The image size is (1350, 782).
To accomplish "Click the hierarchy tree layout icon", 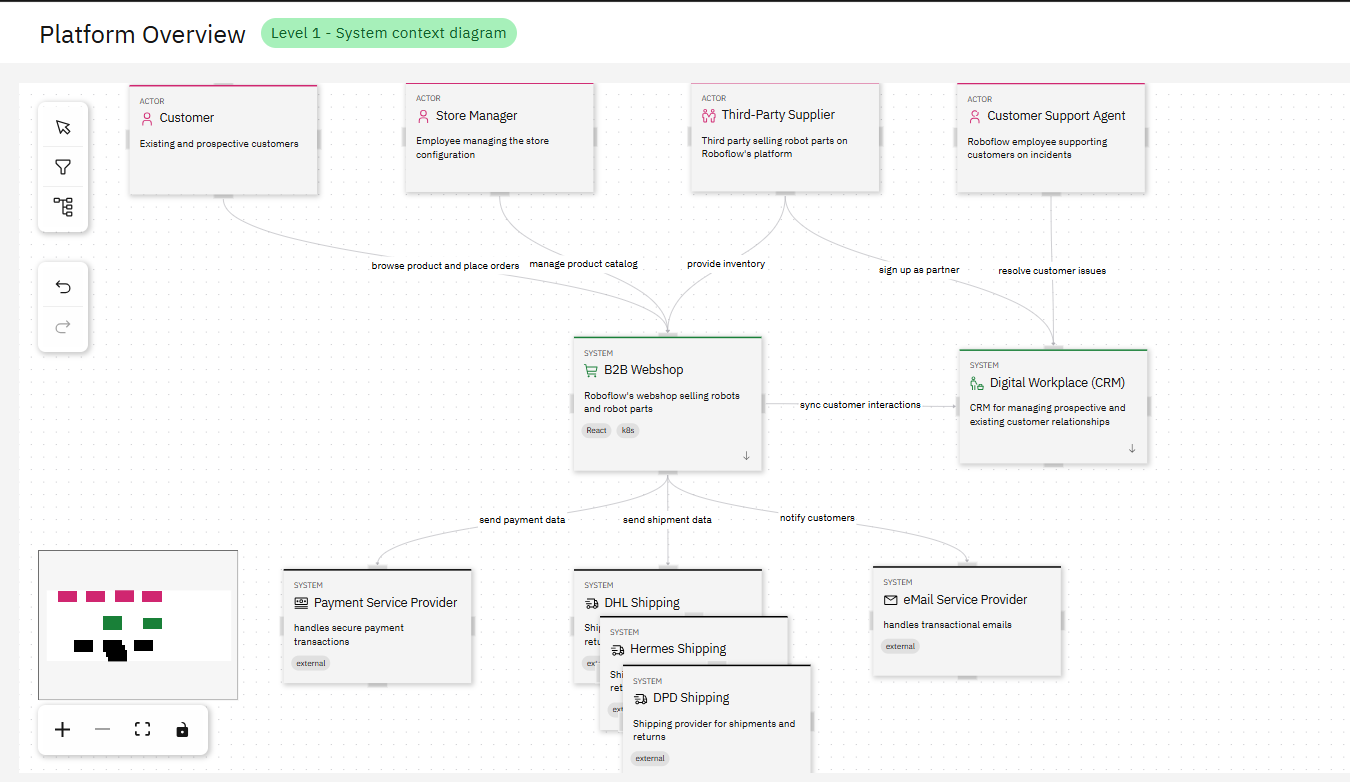I will pos(63,207).
